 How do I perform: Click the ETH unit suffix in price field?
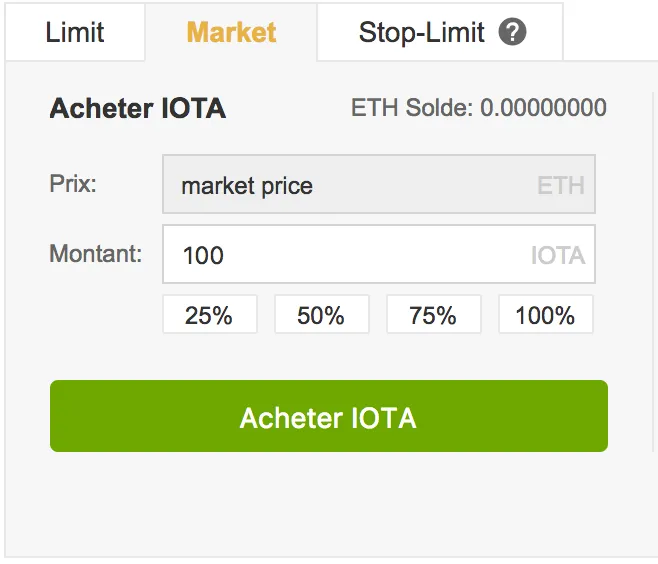click(x=561, y=185)
